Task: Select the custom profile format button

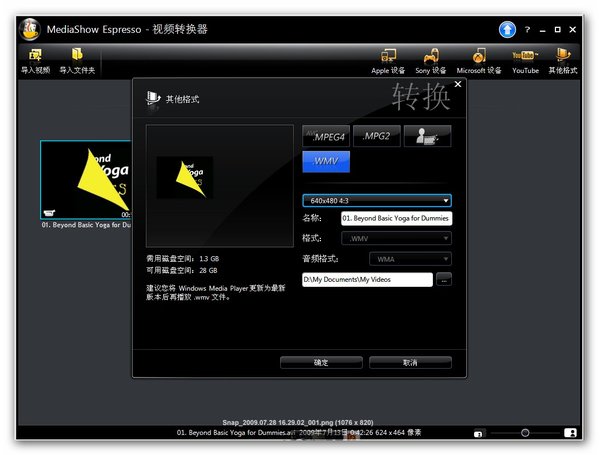Action: (427, 136)
